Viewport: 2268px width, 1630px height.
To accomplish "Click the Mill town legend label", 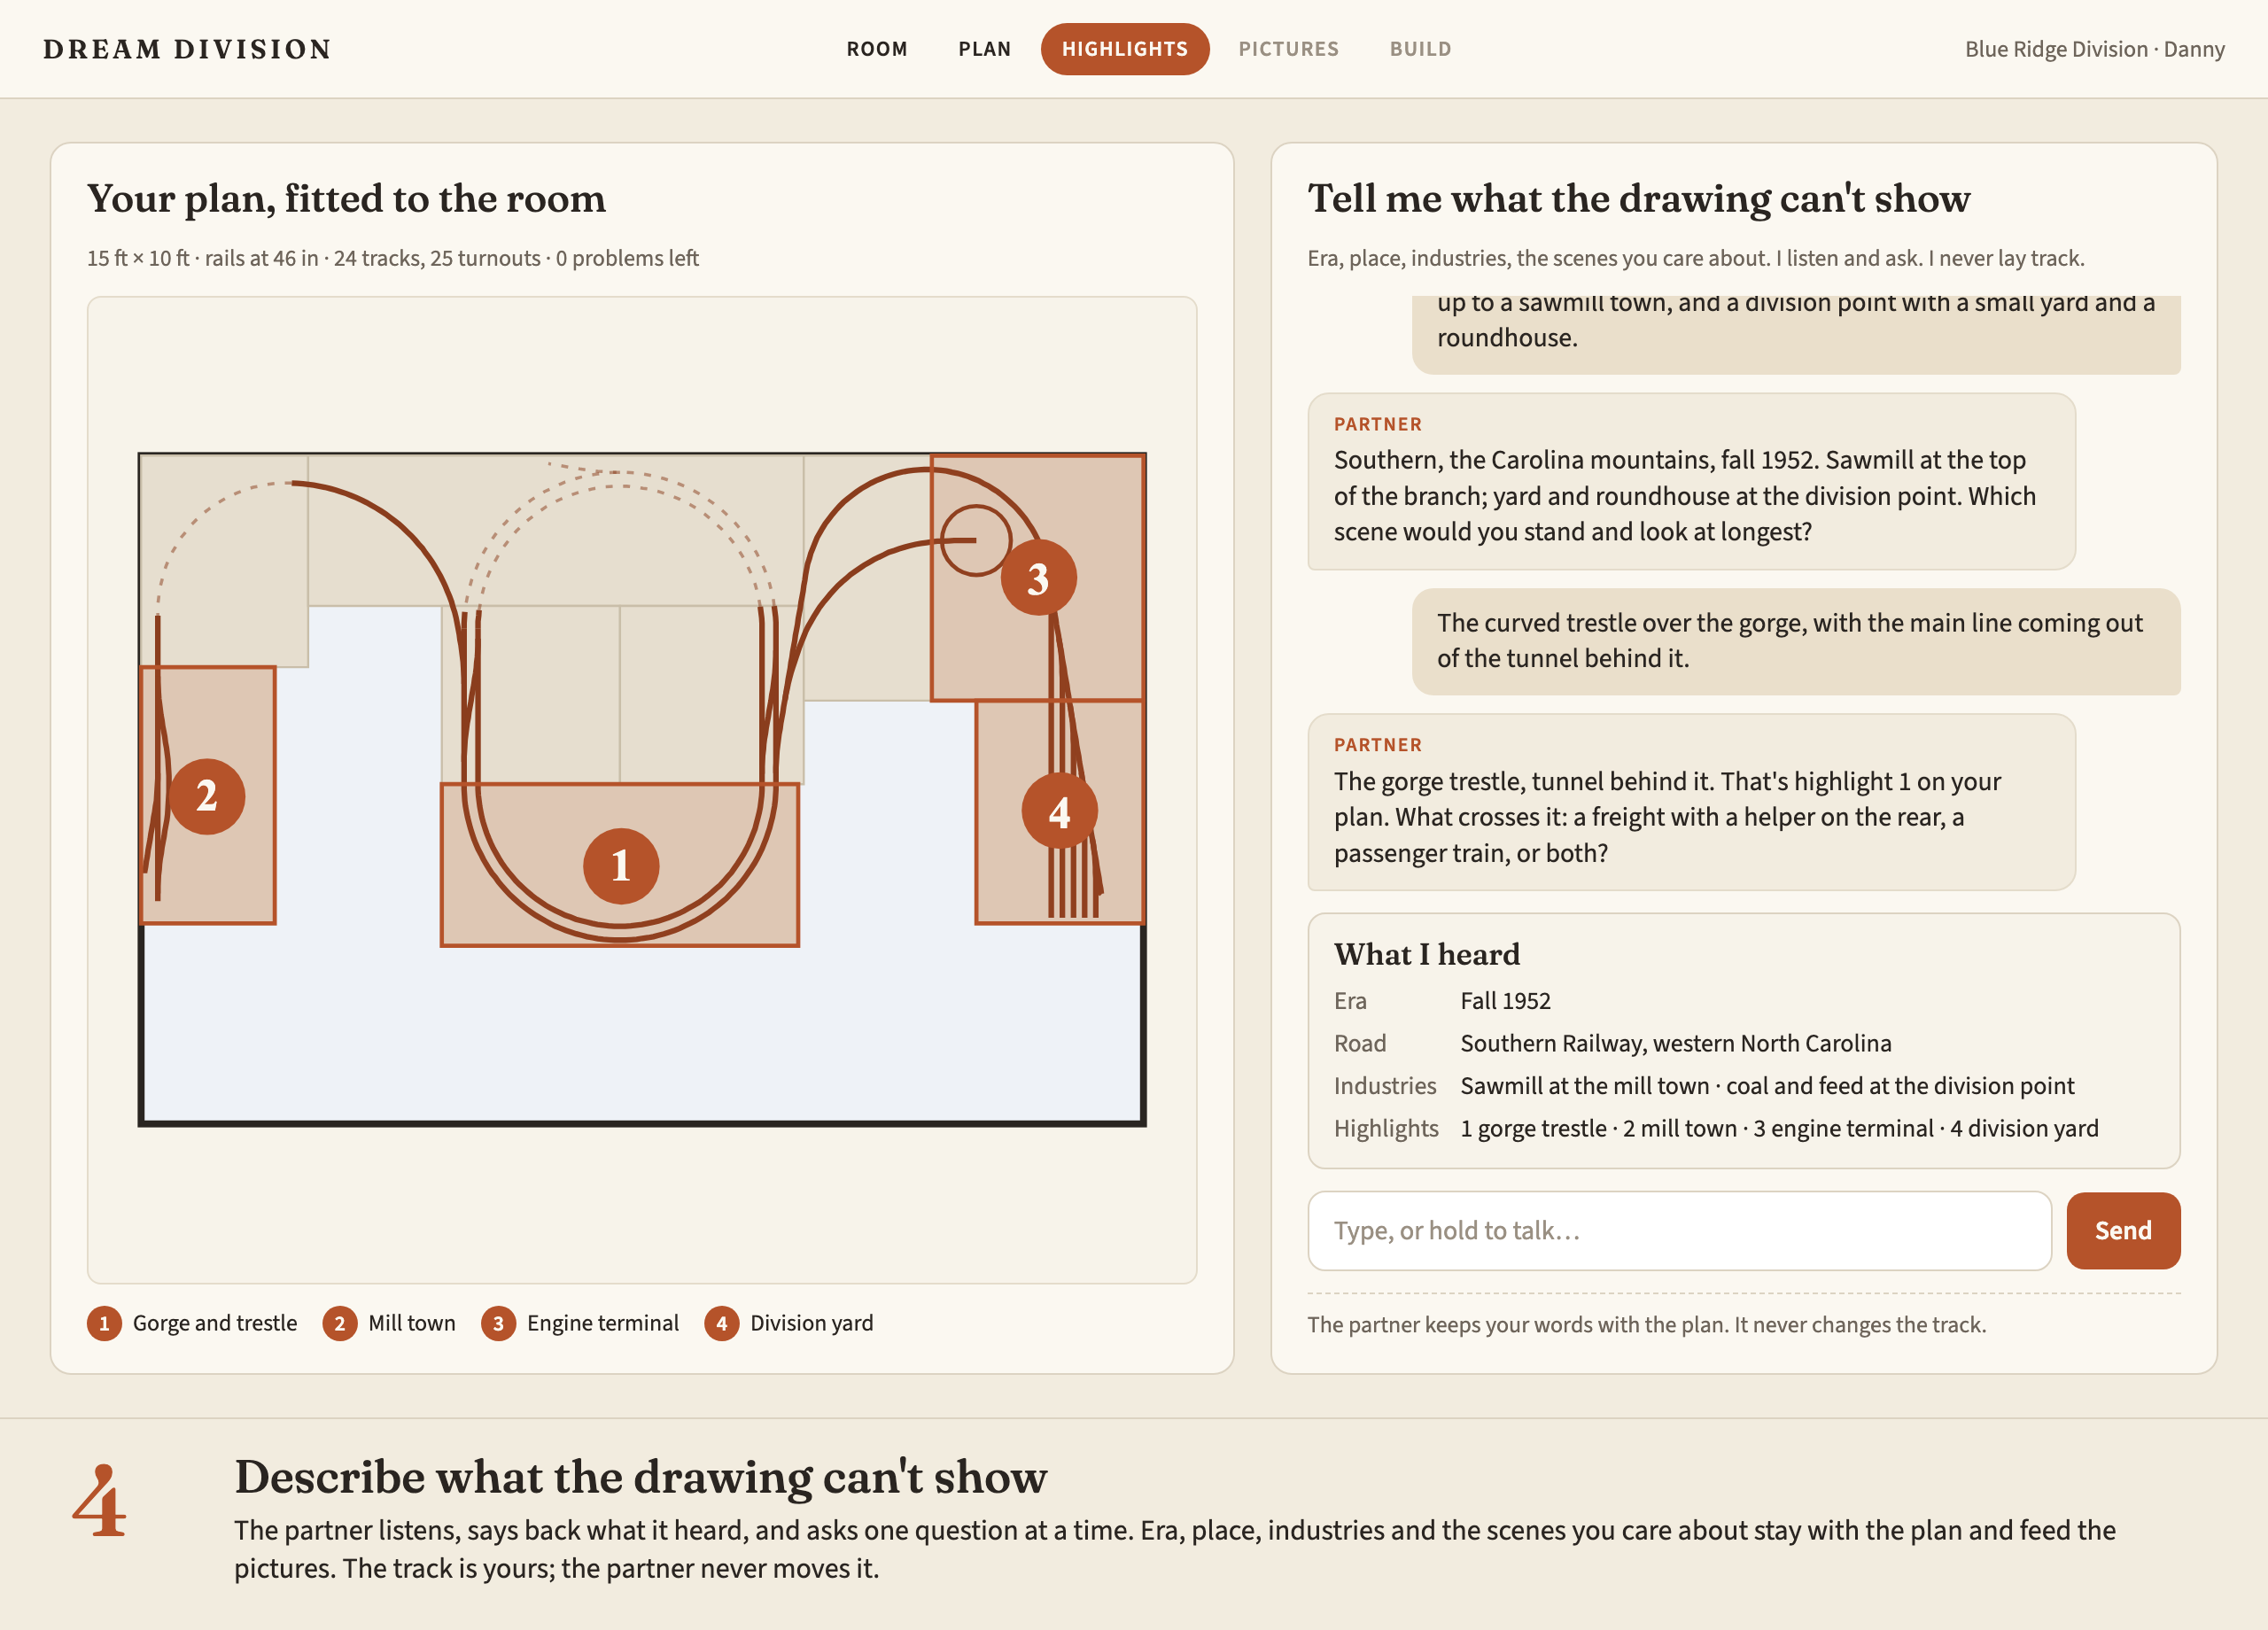I will [x=412, y=1323].
